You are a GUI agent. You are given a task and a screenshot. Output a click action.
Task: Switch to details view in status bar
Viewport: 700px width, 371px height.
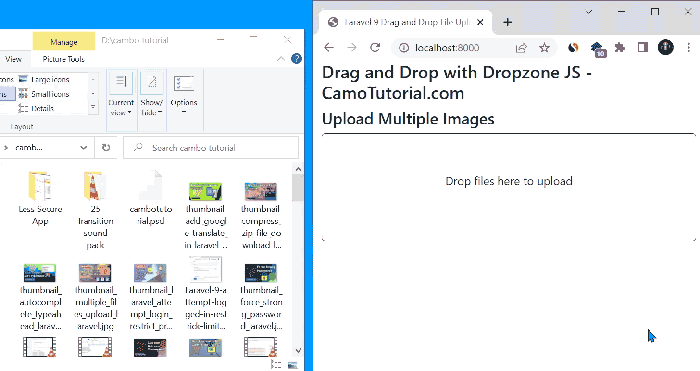point(276,365)
